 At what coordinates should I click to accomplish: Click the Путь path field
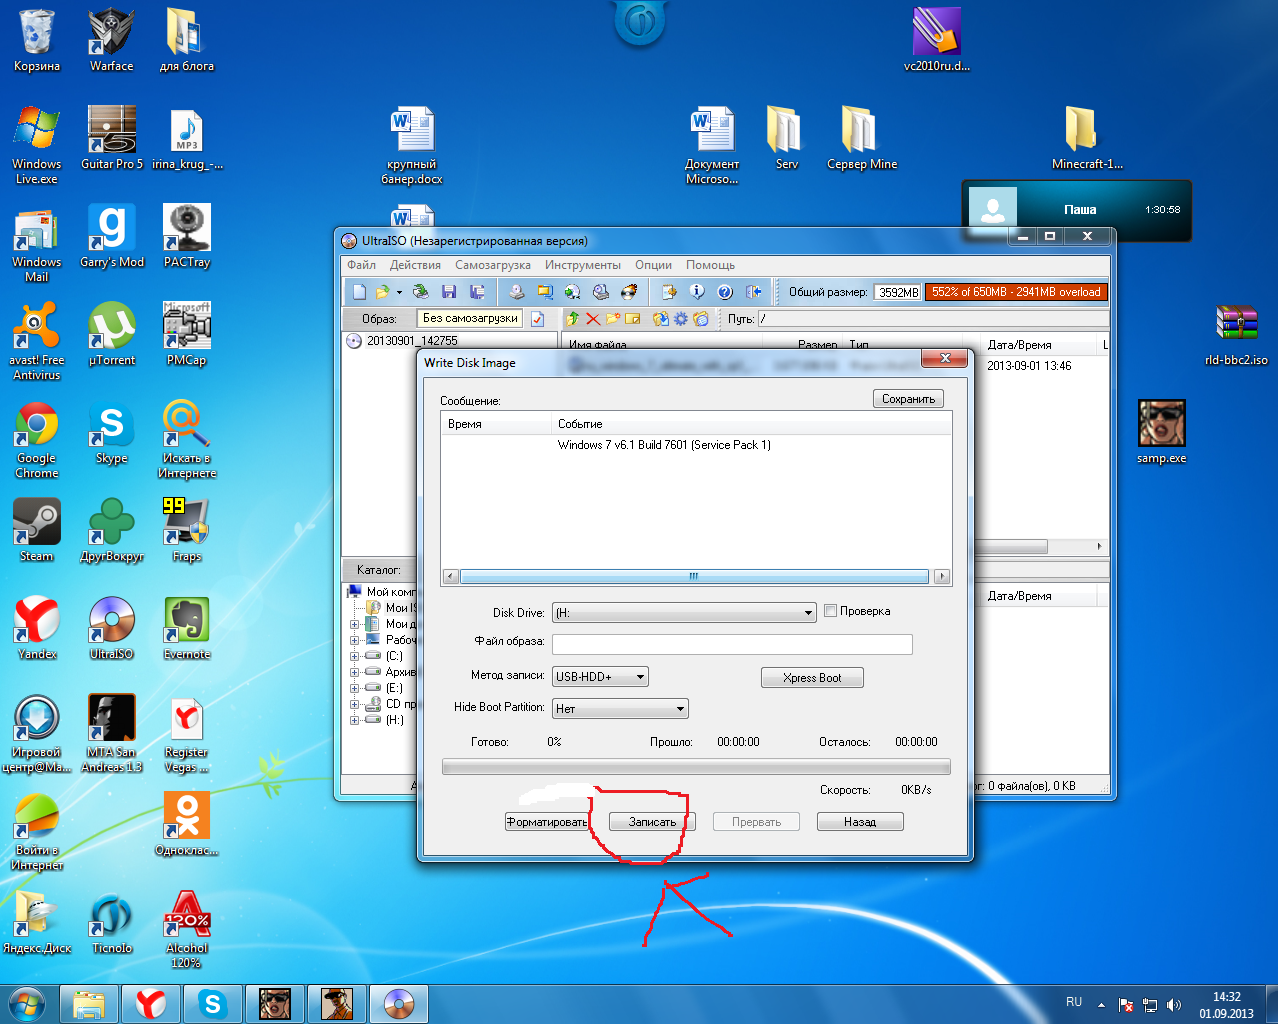coord(932,319)
